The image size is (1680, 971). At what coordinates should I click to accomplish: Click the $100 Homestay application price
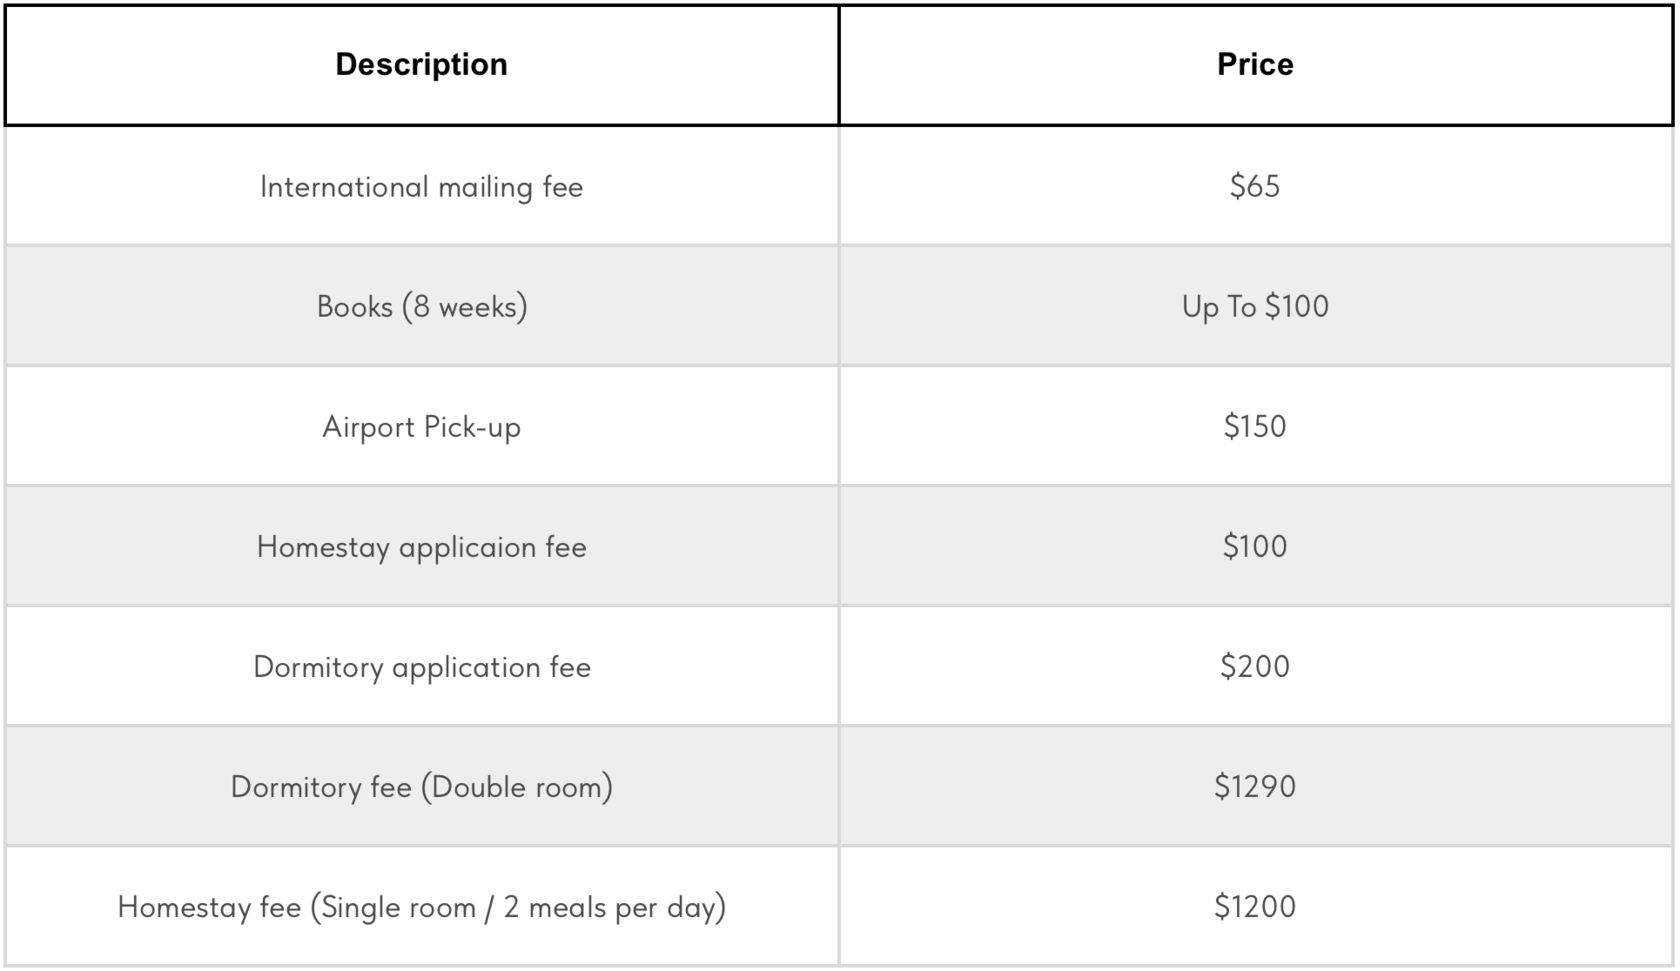coord(1255,546)
